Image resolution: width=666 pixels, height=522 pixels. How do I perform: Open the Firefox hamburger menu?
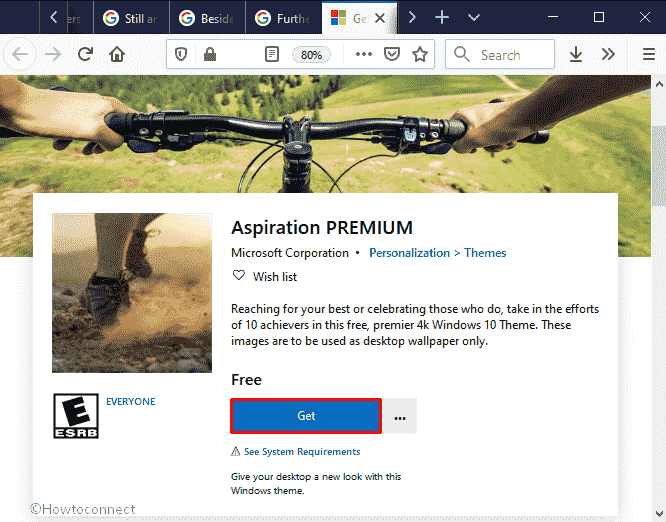pos(649,54)
